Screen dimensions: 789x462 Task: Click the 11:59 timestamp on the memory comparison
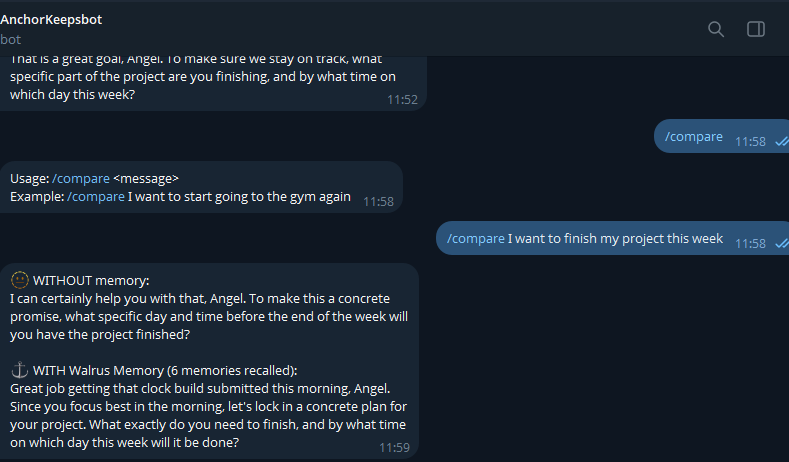coord(394,447)
